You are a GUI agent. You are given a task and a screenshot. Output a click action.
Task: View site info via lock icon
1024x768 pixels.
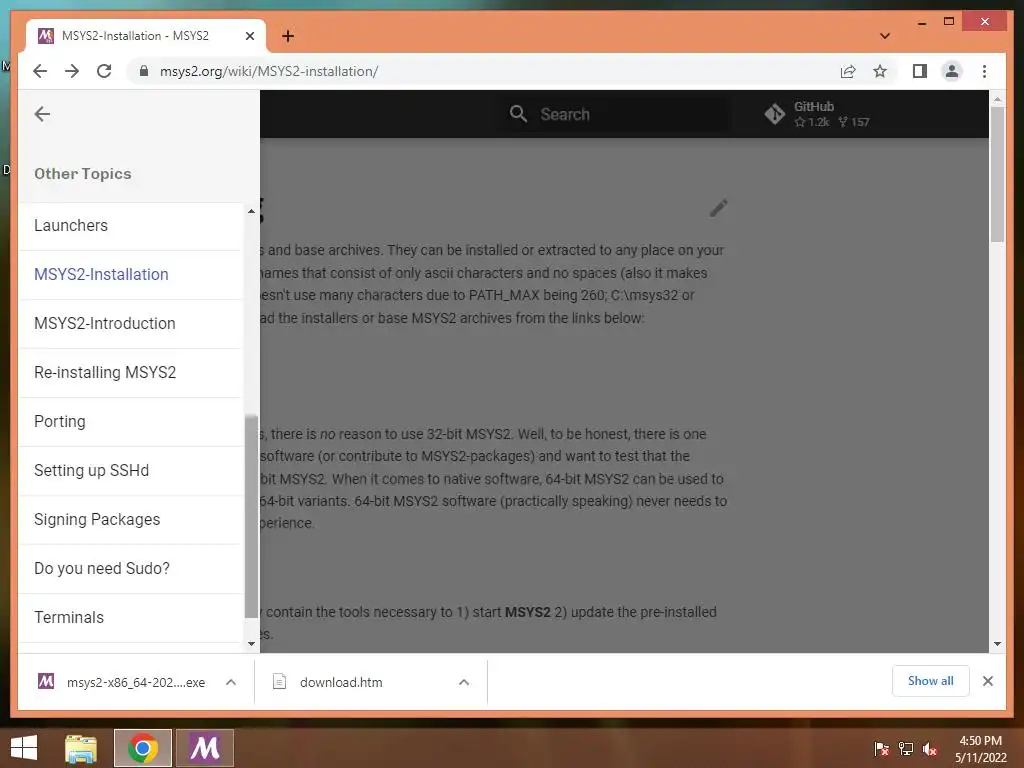(144, 71)
